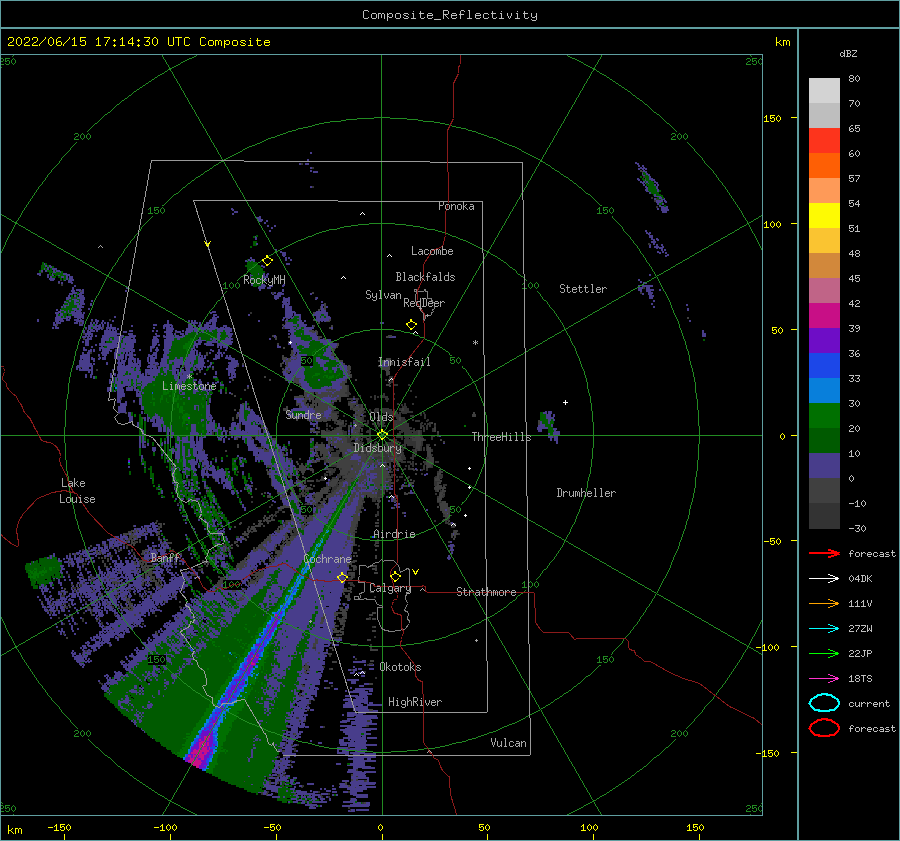The height and width of the screenshot is (841, 900).
Task: Click the white asterisk above Limestone
Action: [x=189, y=377]
